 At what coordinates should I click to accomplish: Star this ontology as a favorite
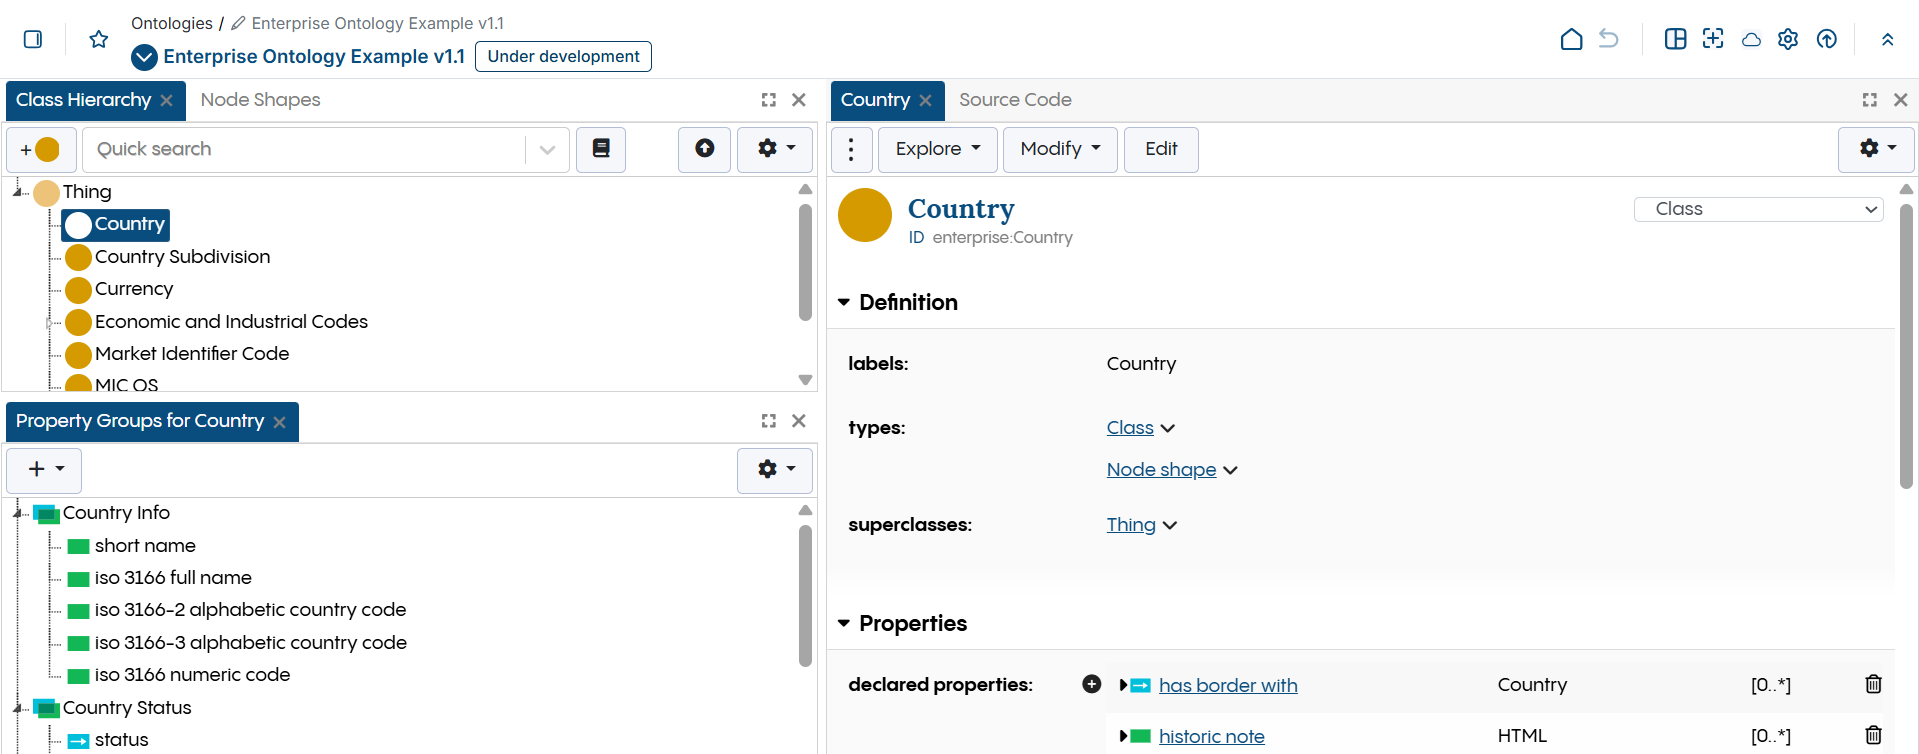click(x=98, y=39)
